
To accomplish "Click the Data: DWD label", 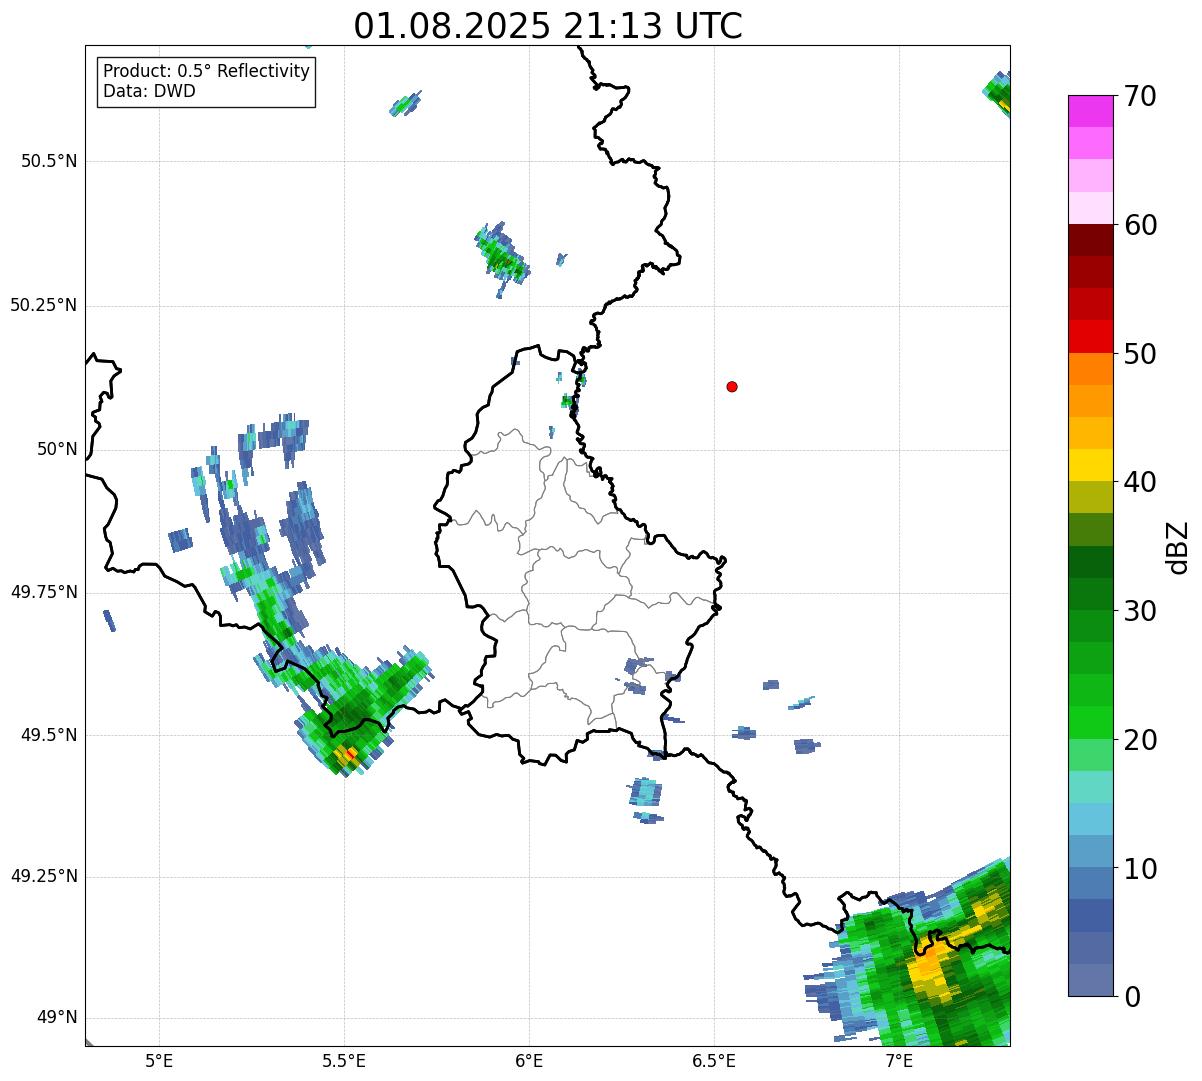I will click(149, 91).
